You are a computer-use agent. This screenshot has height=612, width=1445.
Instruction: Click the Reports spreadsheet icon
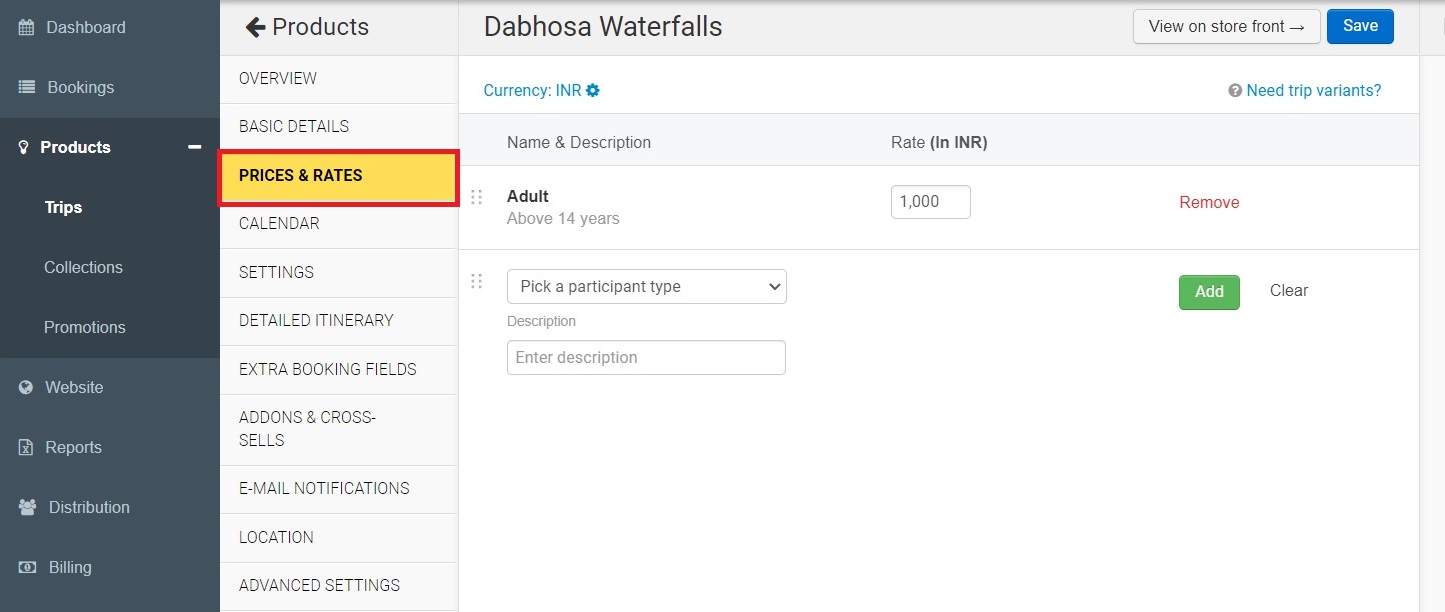(27, 447)
